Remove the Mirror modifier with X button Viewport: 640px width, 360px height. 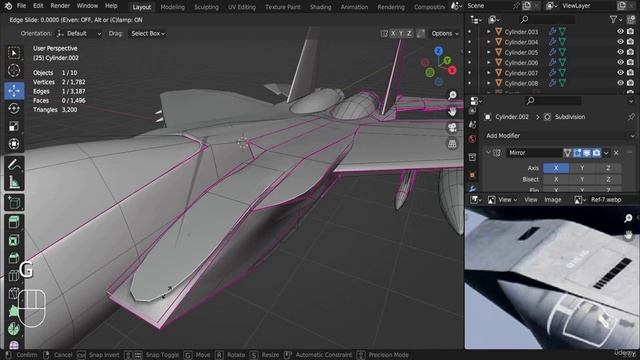616,153
